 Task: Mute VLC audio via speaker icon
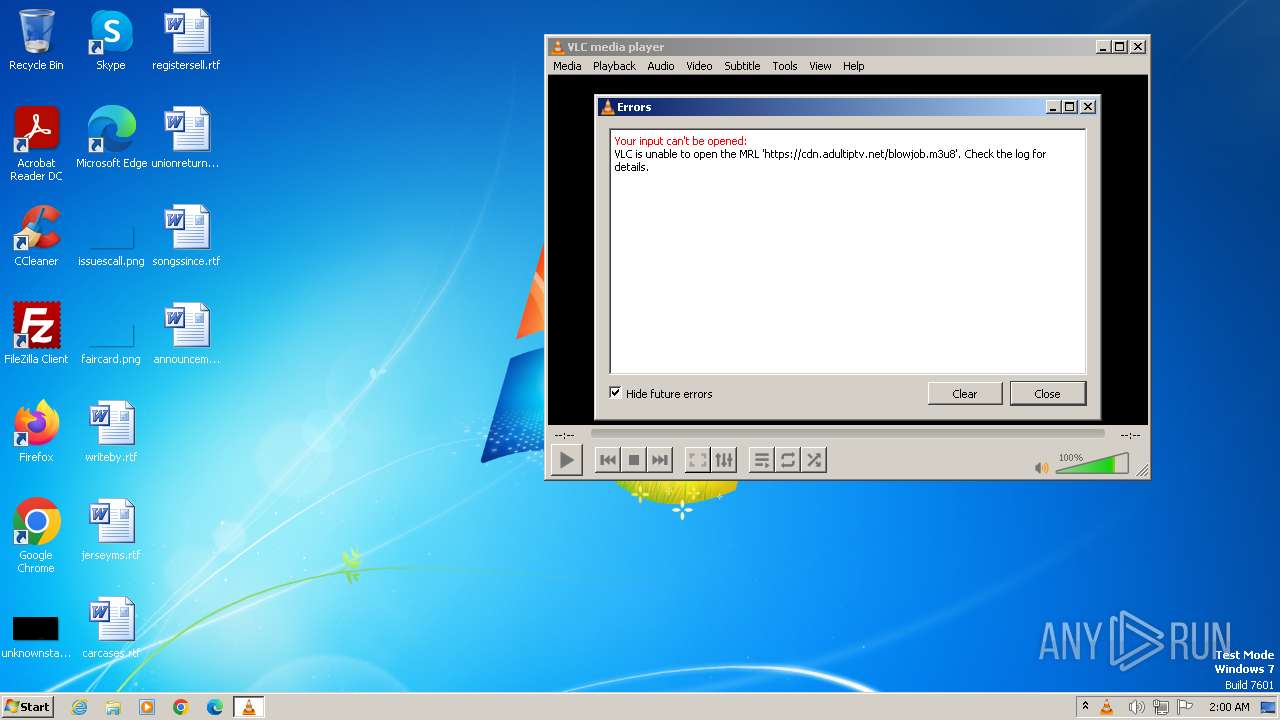tap(1042, 467)
